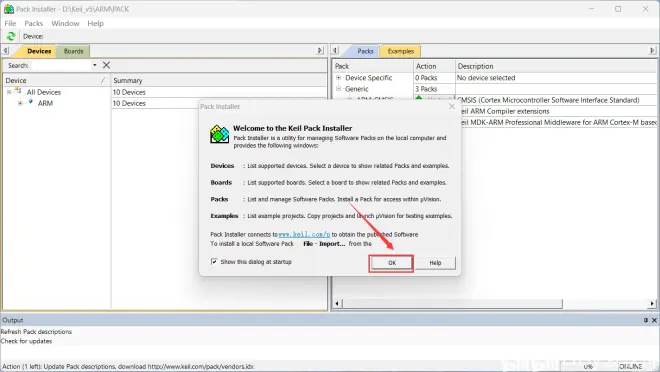Click right scroll arrow of Devices pane tabs
Screen dimensions: 660x372
coord(320,51)
